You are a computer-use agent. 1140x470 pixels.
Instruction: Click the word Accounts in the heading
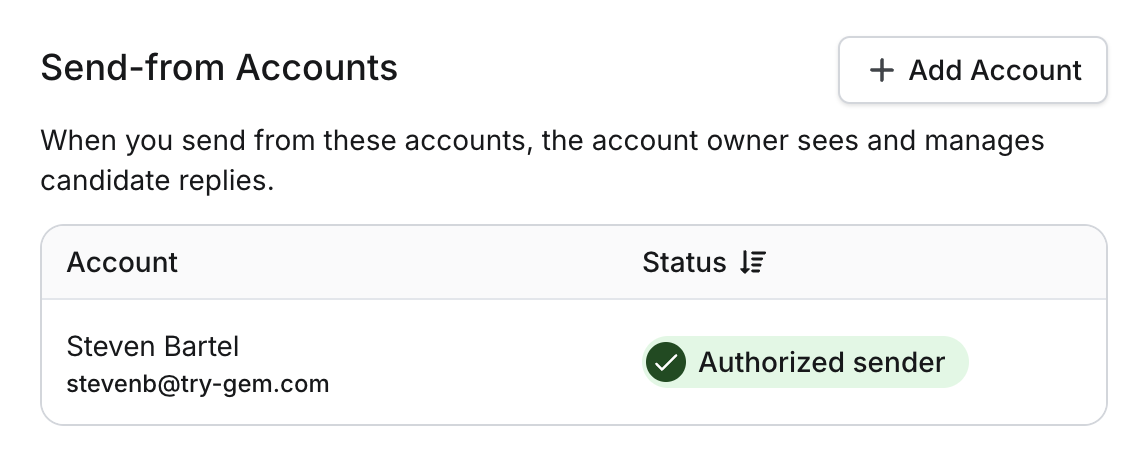click(x=316, y=68)
